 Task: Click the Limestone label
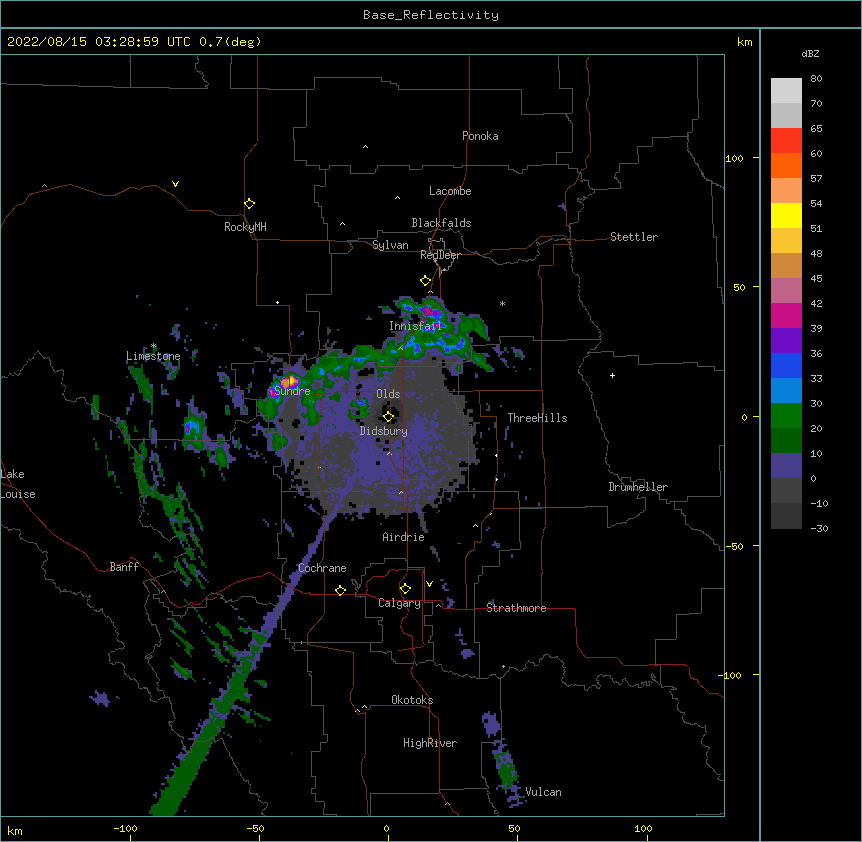pos(153,356)
